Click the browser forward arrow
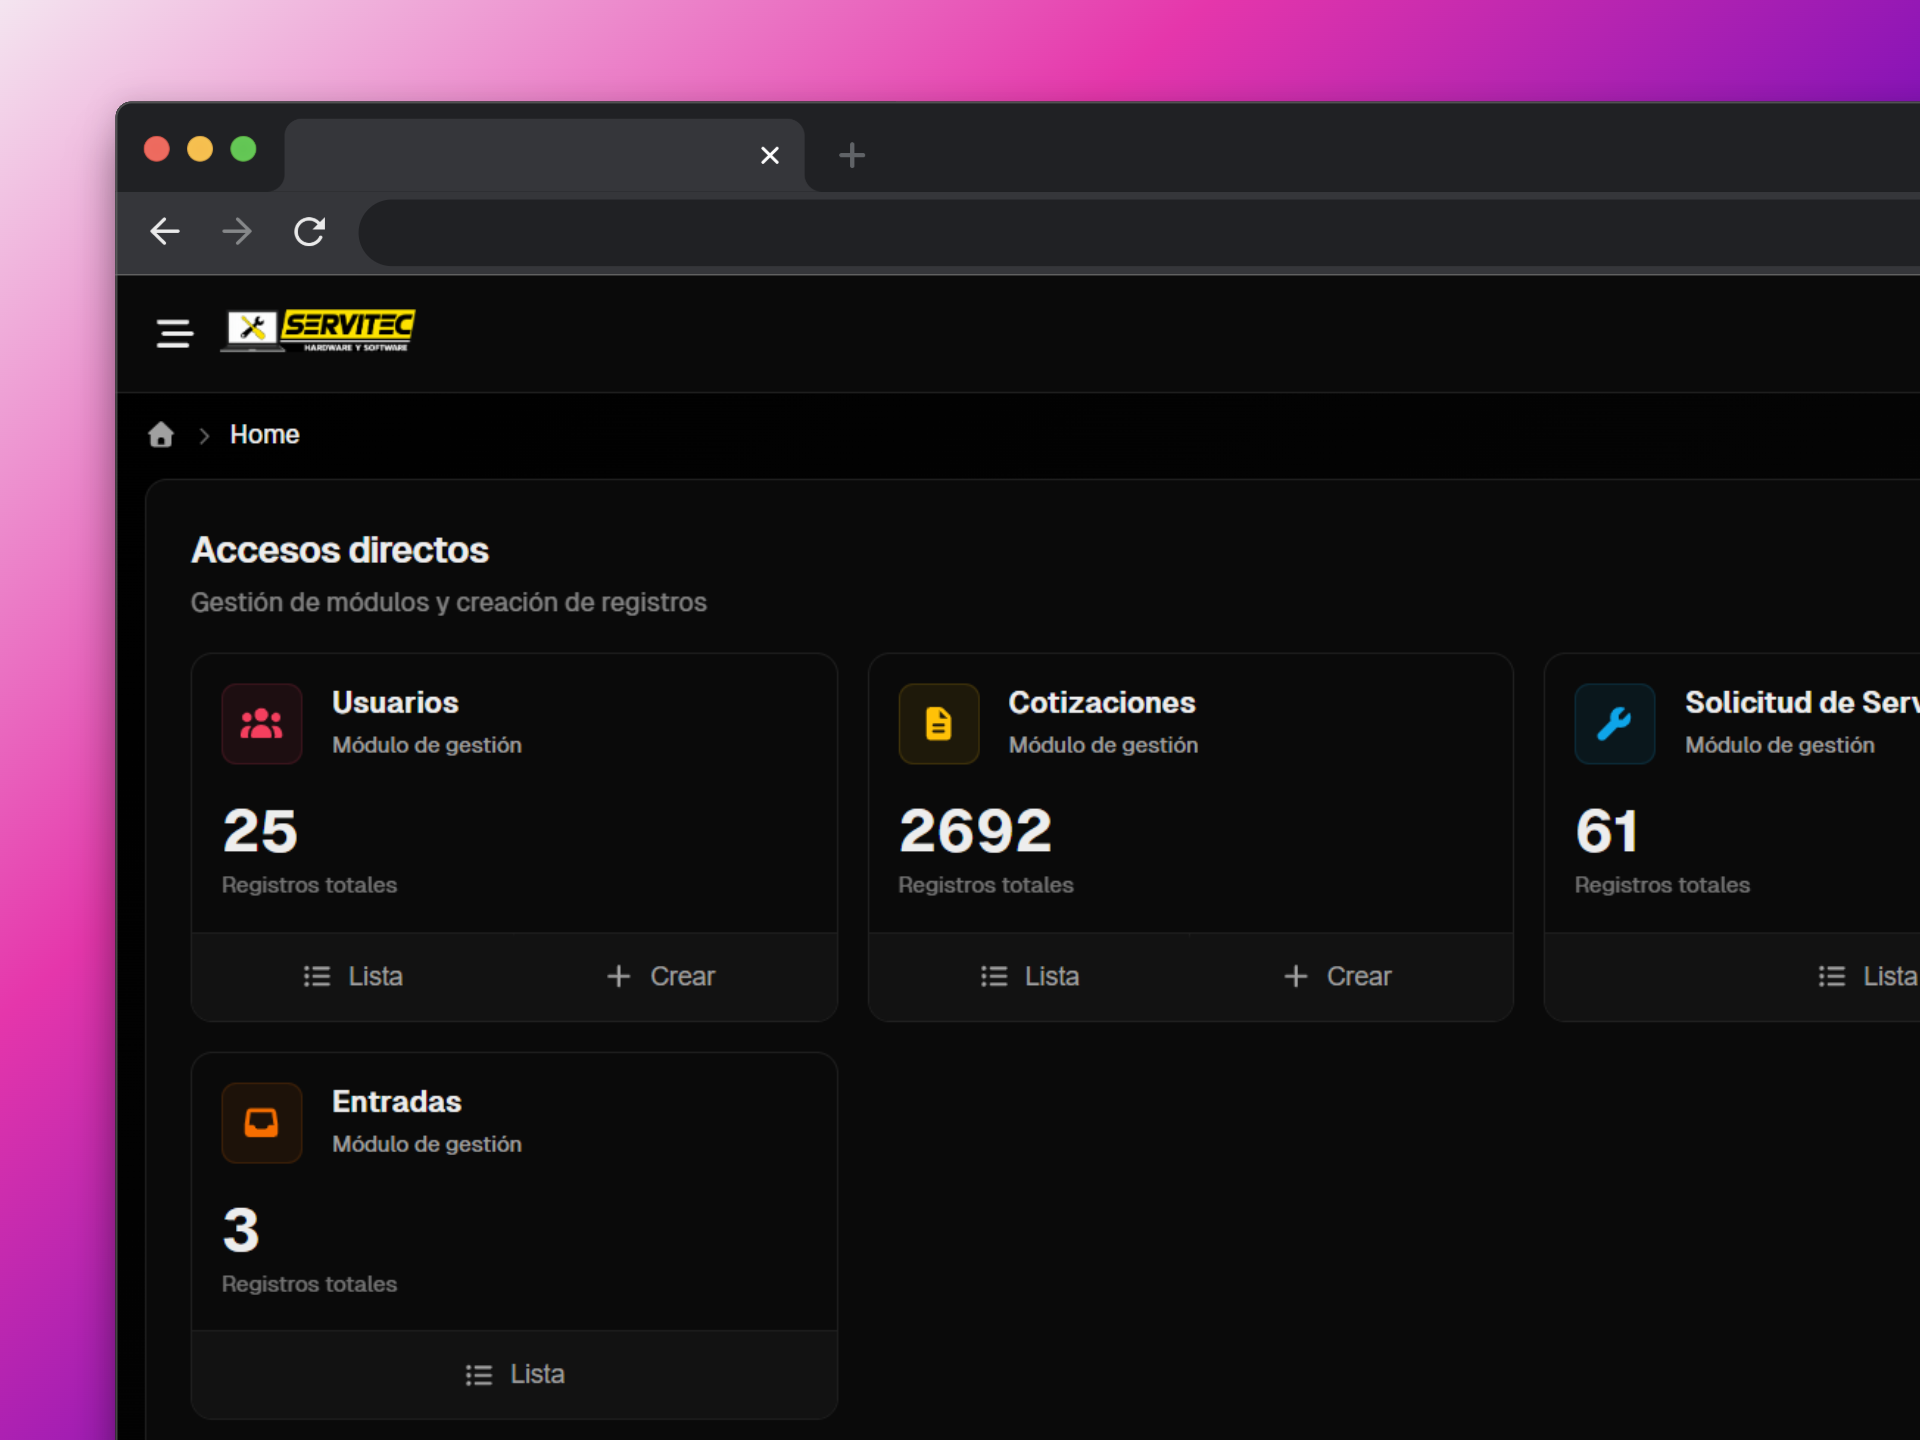Image resolution: width=1920 pixels, height=1440 pixels. point(237,232)
